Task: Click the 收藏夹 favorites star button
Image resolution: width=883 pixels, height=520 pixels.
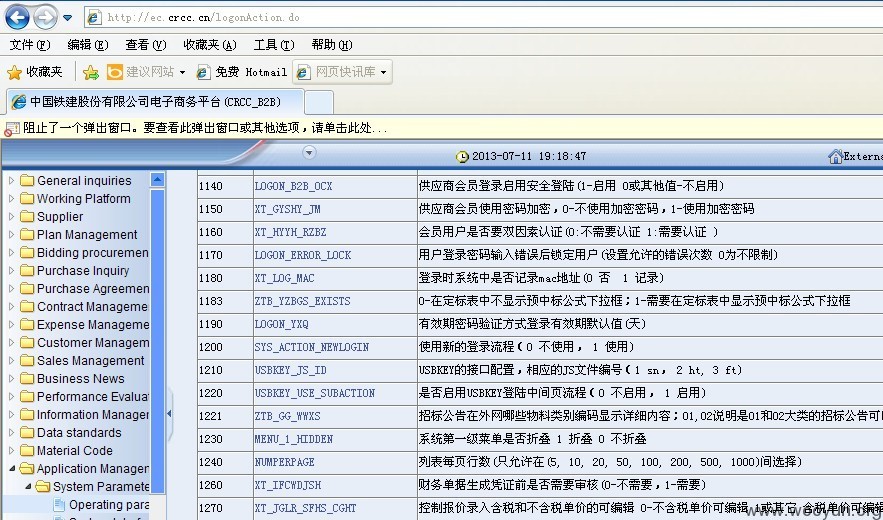Action: (x=35, y=72)
